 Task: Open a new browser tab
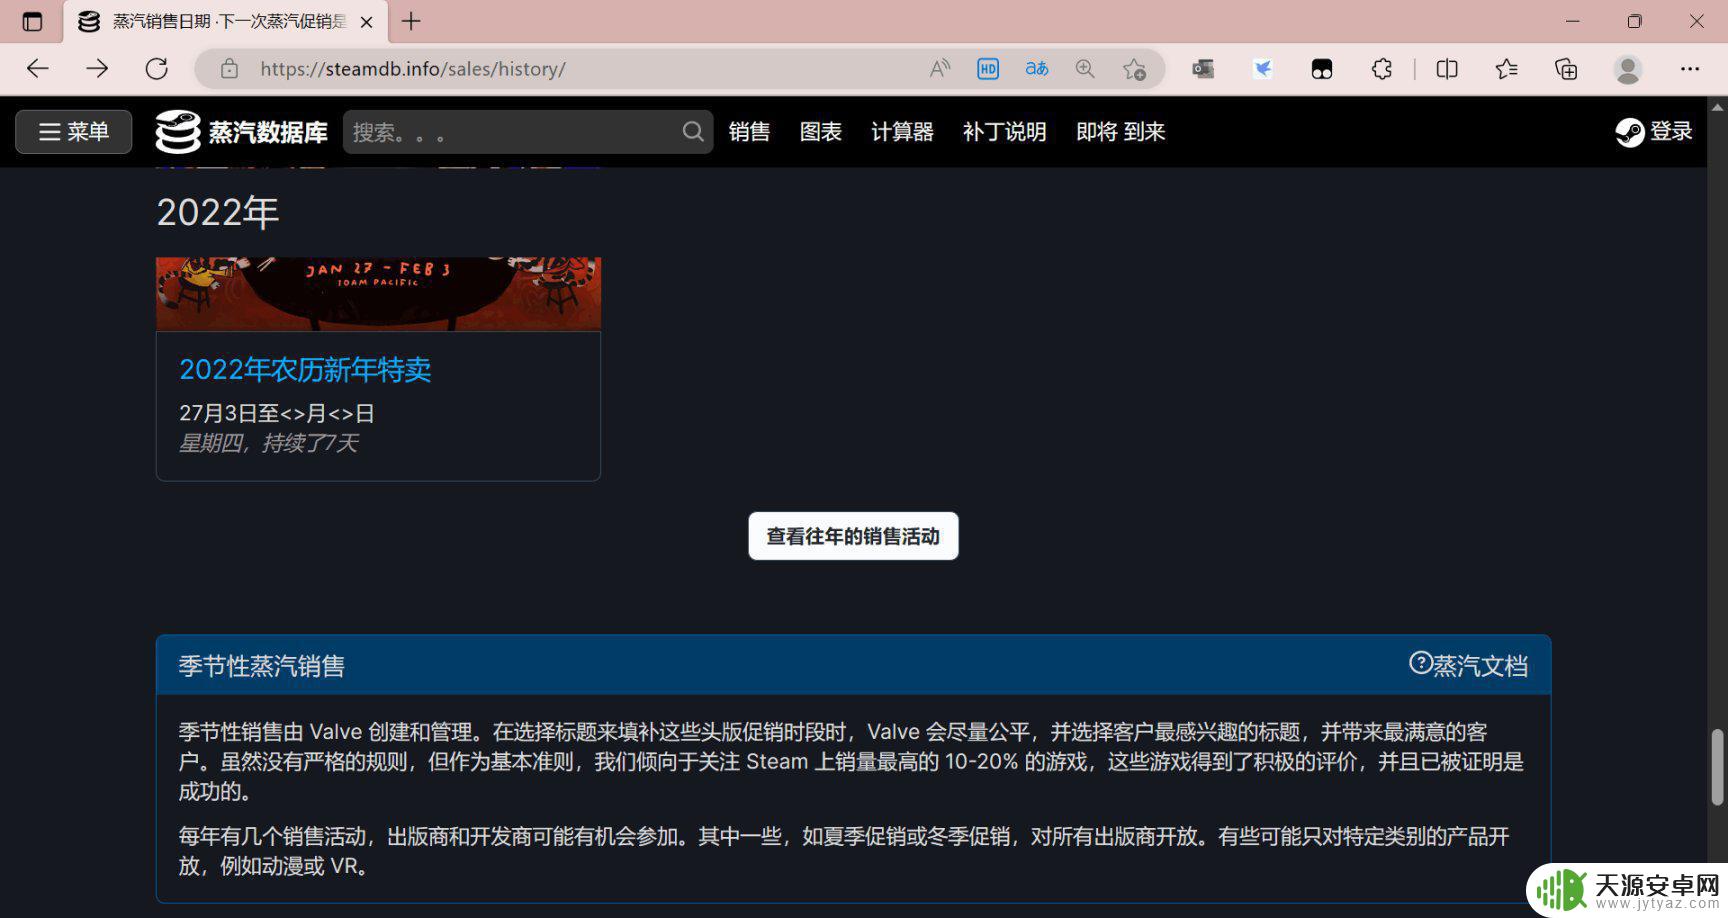click(x=411, y=21)
